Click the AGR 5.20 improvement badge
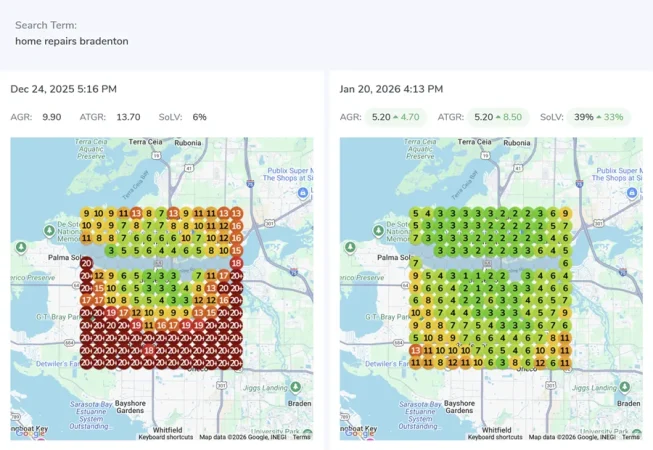Image resolution: width=653 pixels, height=450 pixels. click(395, 117)
